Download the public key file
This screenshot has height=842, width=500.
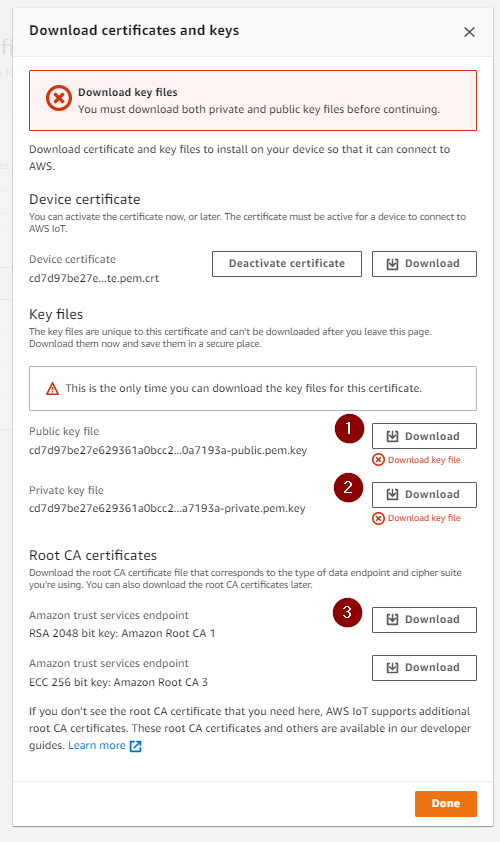pos(424,436)
